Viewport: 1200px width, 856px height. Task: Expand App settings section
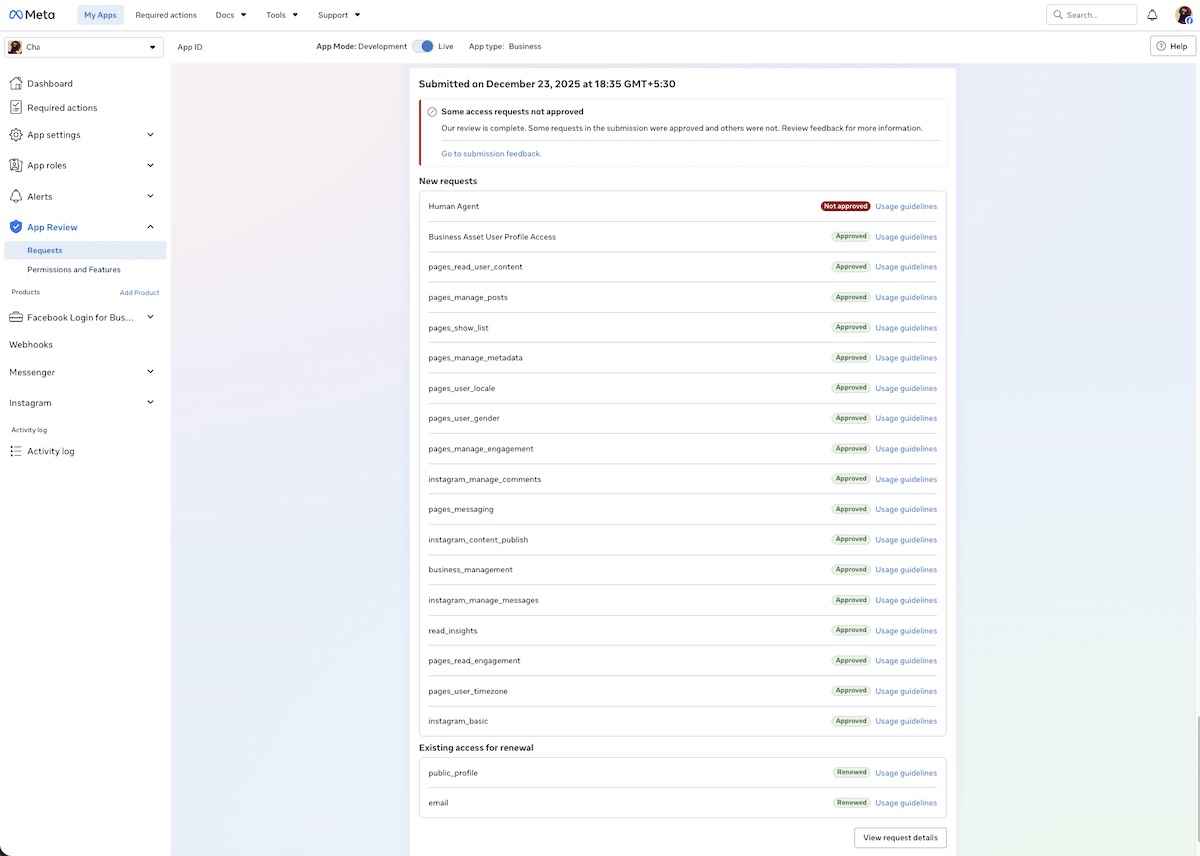click(151, 134)
